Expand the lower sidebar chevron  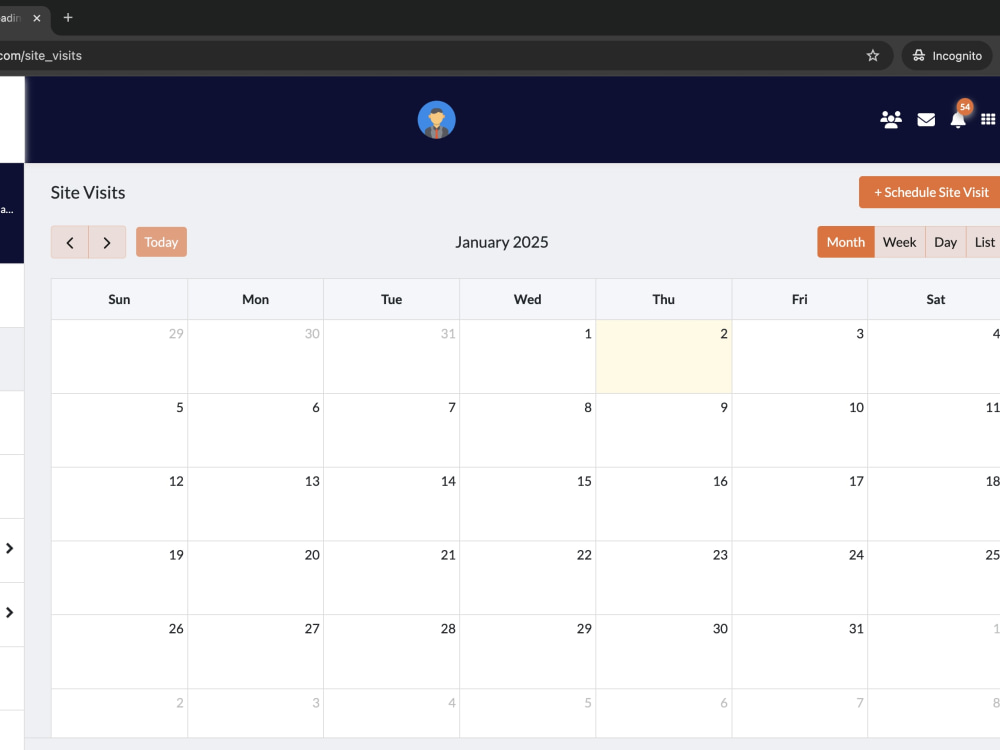10,612
